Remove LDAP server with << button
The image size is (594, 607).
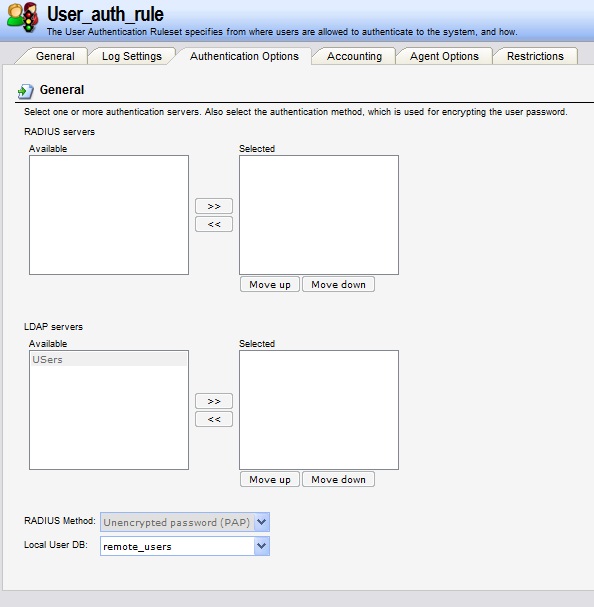click(x=214, y=419)
